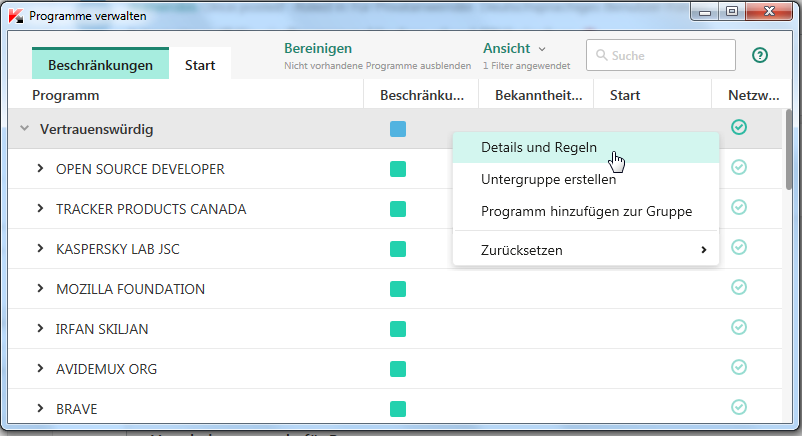
Task: Focus the Suche search field
Action: pos(661,55)
